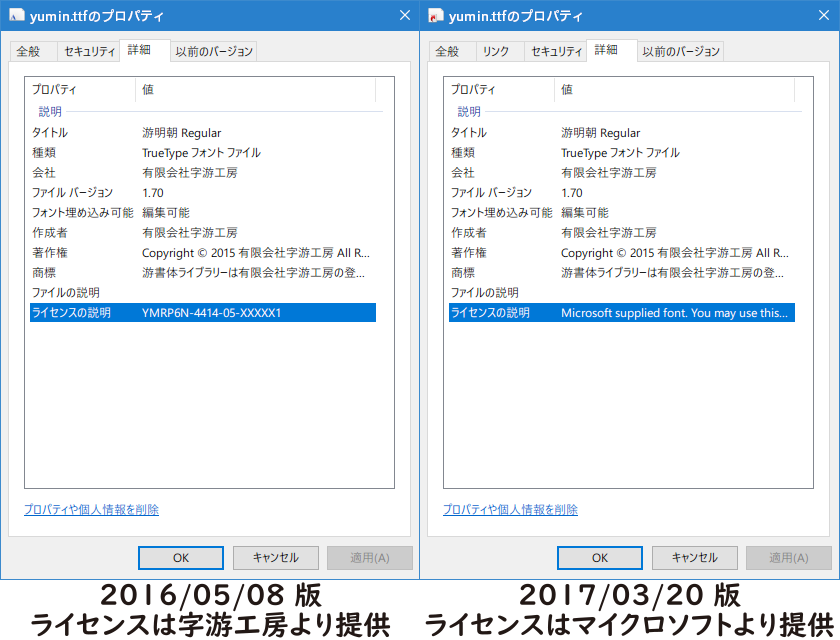Select 商標 row in right window
Image resolution: width=840 pixels, height=640 pixels.
622,273
